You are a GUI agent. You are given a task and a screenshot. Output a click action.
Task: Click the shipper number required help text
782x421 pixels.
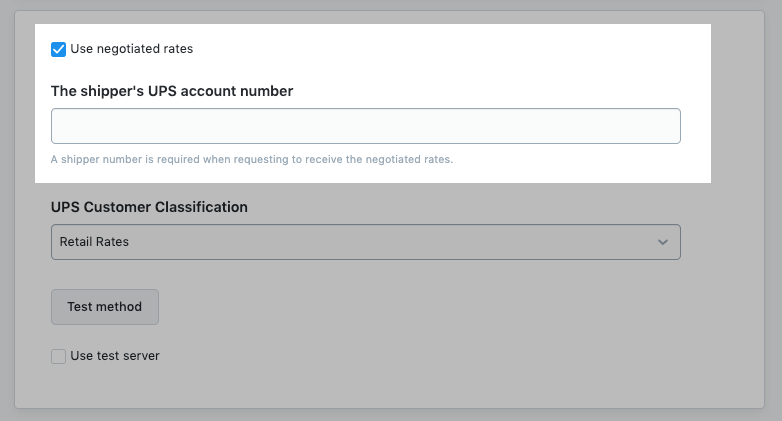[x=252, y=159]
